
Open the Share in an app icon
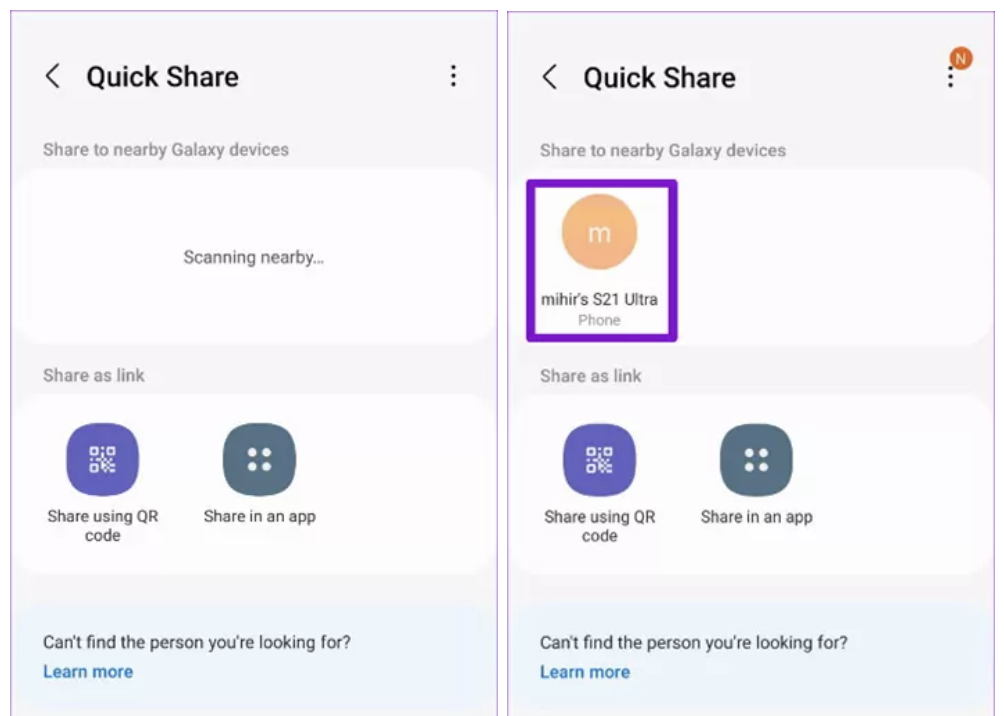click(259, 459)
